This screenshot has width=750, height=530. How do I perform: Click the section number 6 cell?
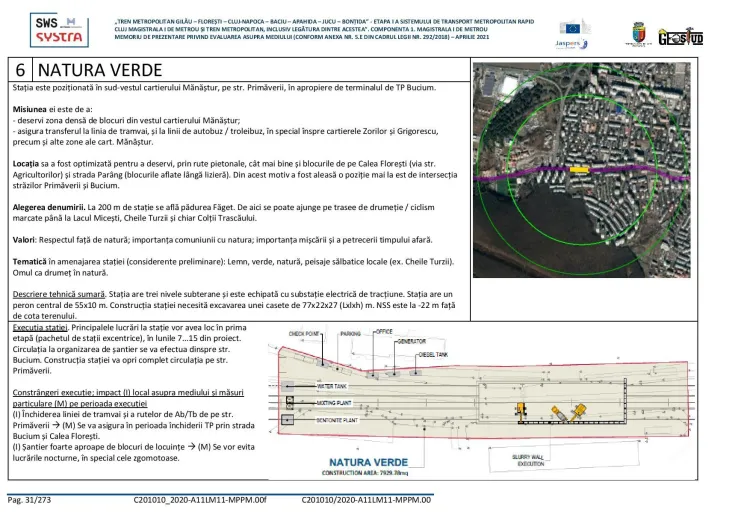(20, 70)
